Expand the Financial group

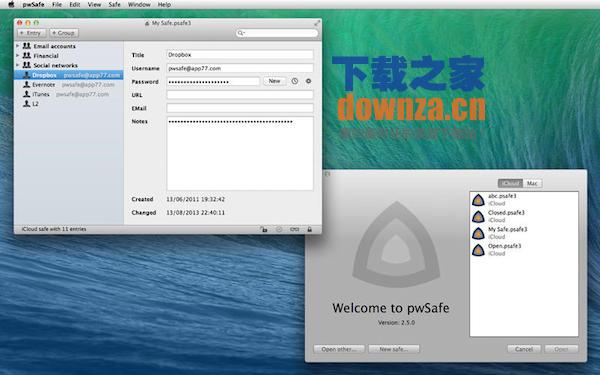17,55
